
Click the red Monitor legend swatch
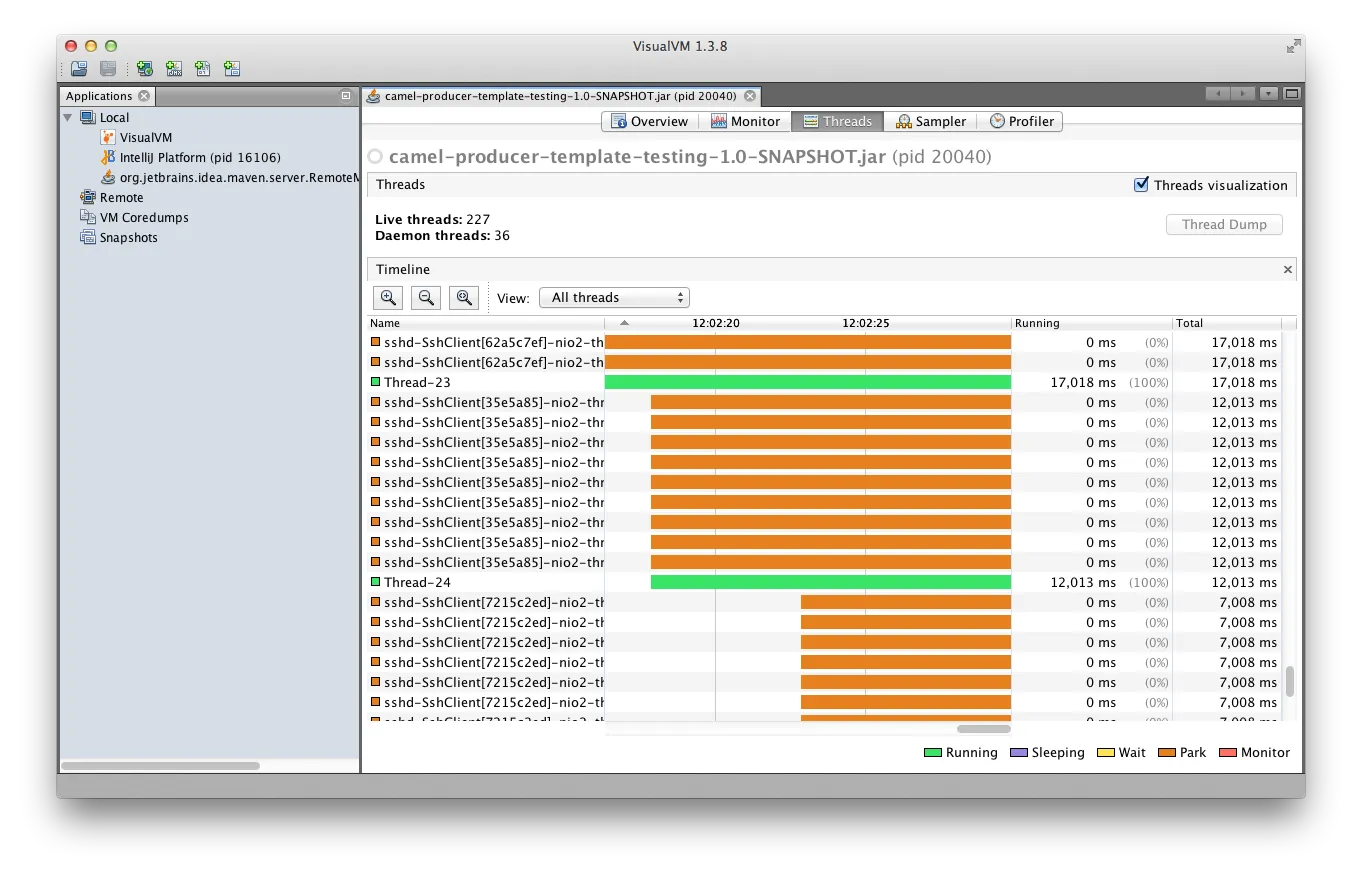pos(1227,752)
